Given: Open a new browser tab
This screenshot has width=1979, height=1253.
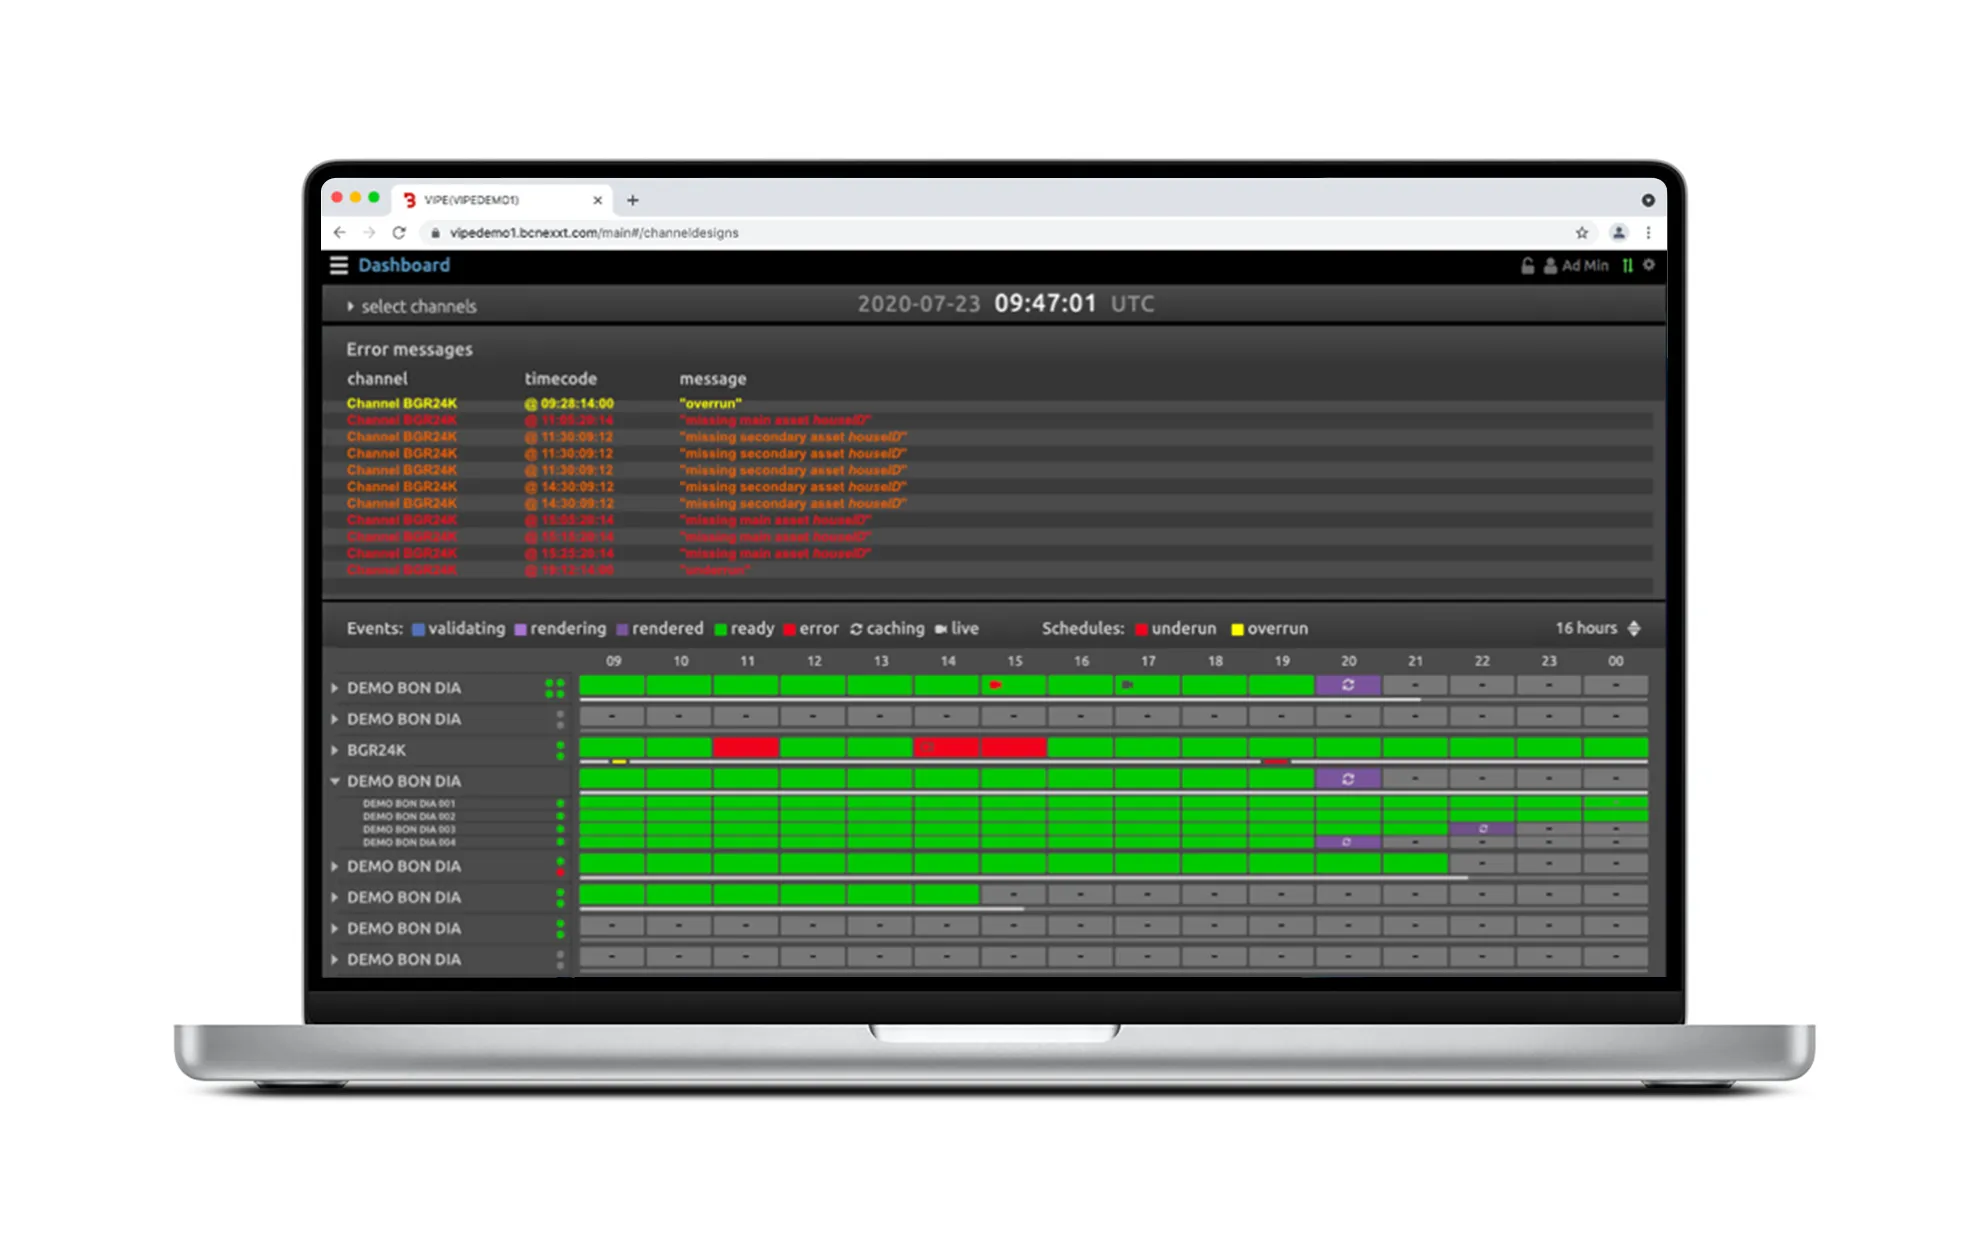Looking at the screenshot, I should 632,200.
